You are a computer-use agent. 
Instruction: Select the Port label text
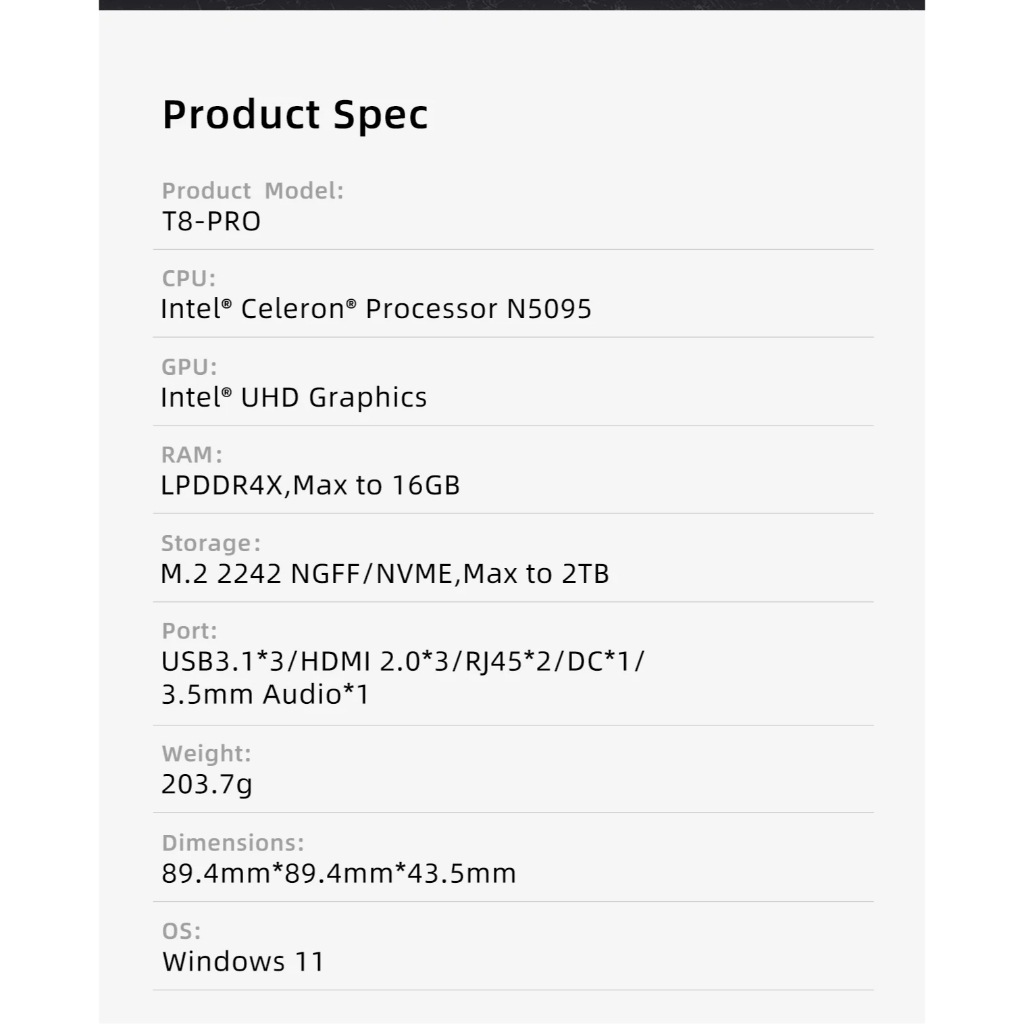[x=189, y=631]
